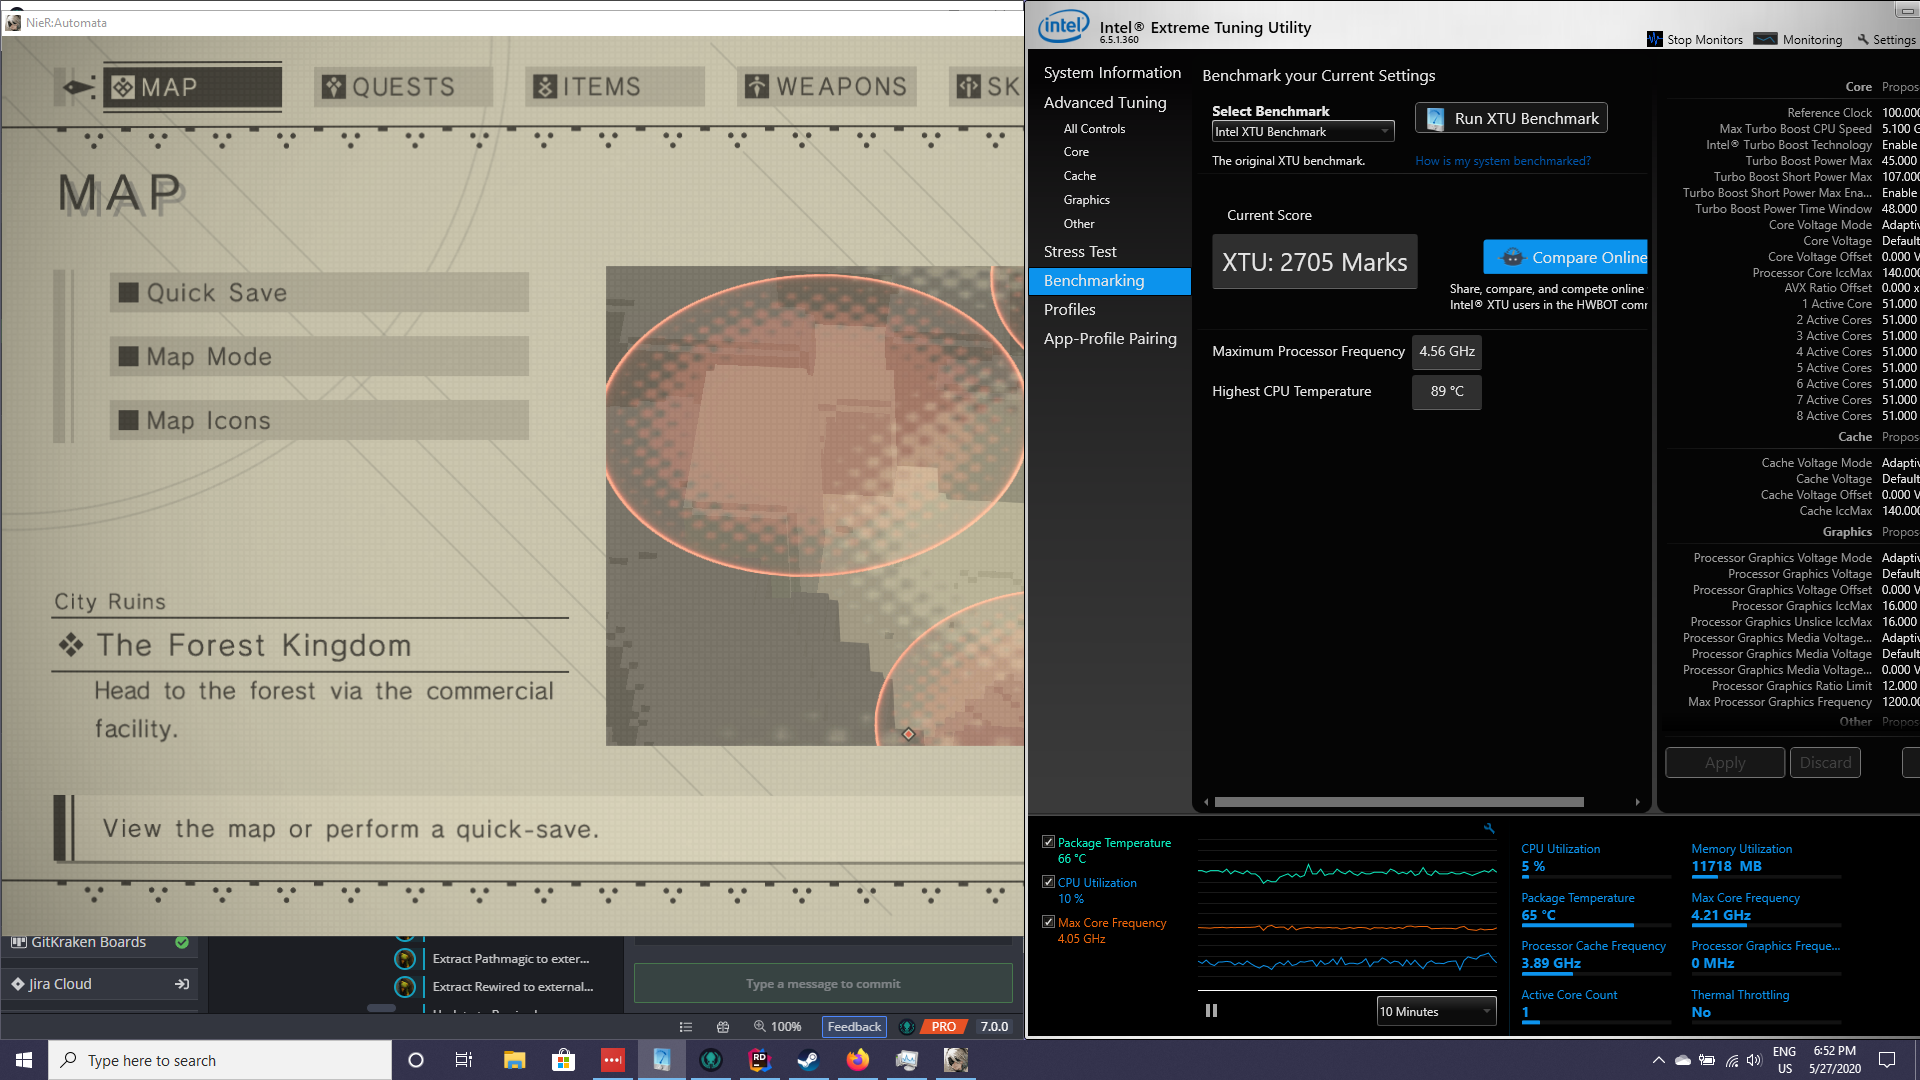Click the Windows taskbar search box
The width and height of the screenshot is (1920, 1080).
tap(220, 1060)
